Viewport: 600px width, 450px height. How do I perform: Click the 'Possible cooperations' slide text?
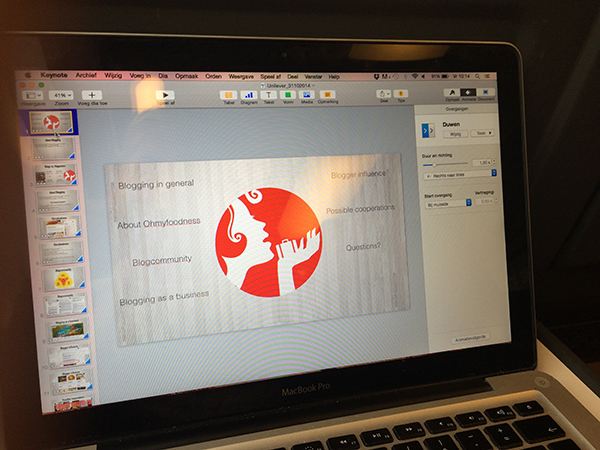pos(360,209)
